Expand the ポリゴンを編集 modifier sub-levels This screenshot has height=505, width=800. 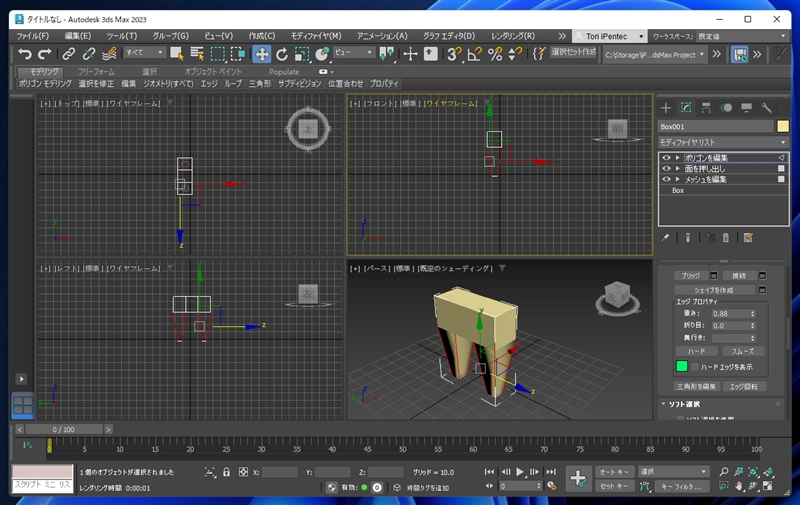678,158
